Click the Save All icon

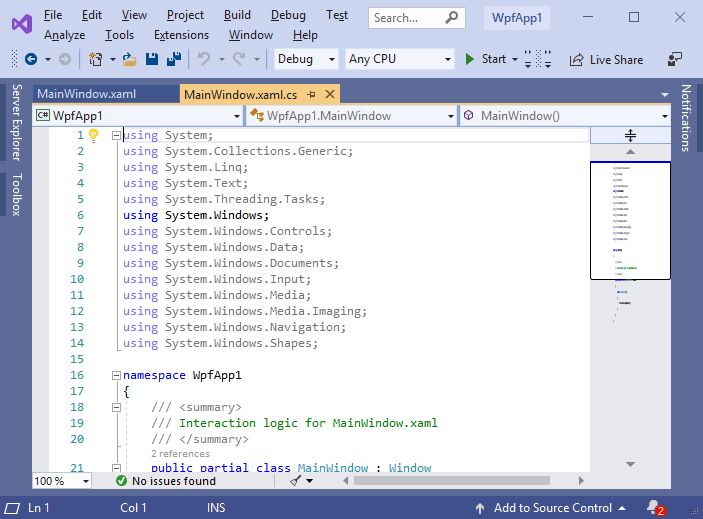click(174, 59)
